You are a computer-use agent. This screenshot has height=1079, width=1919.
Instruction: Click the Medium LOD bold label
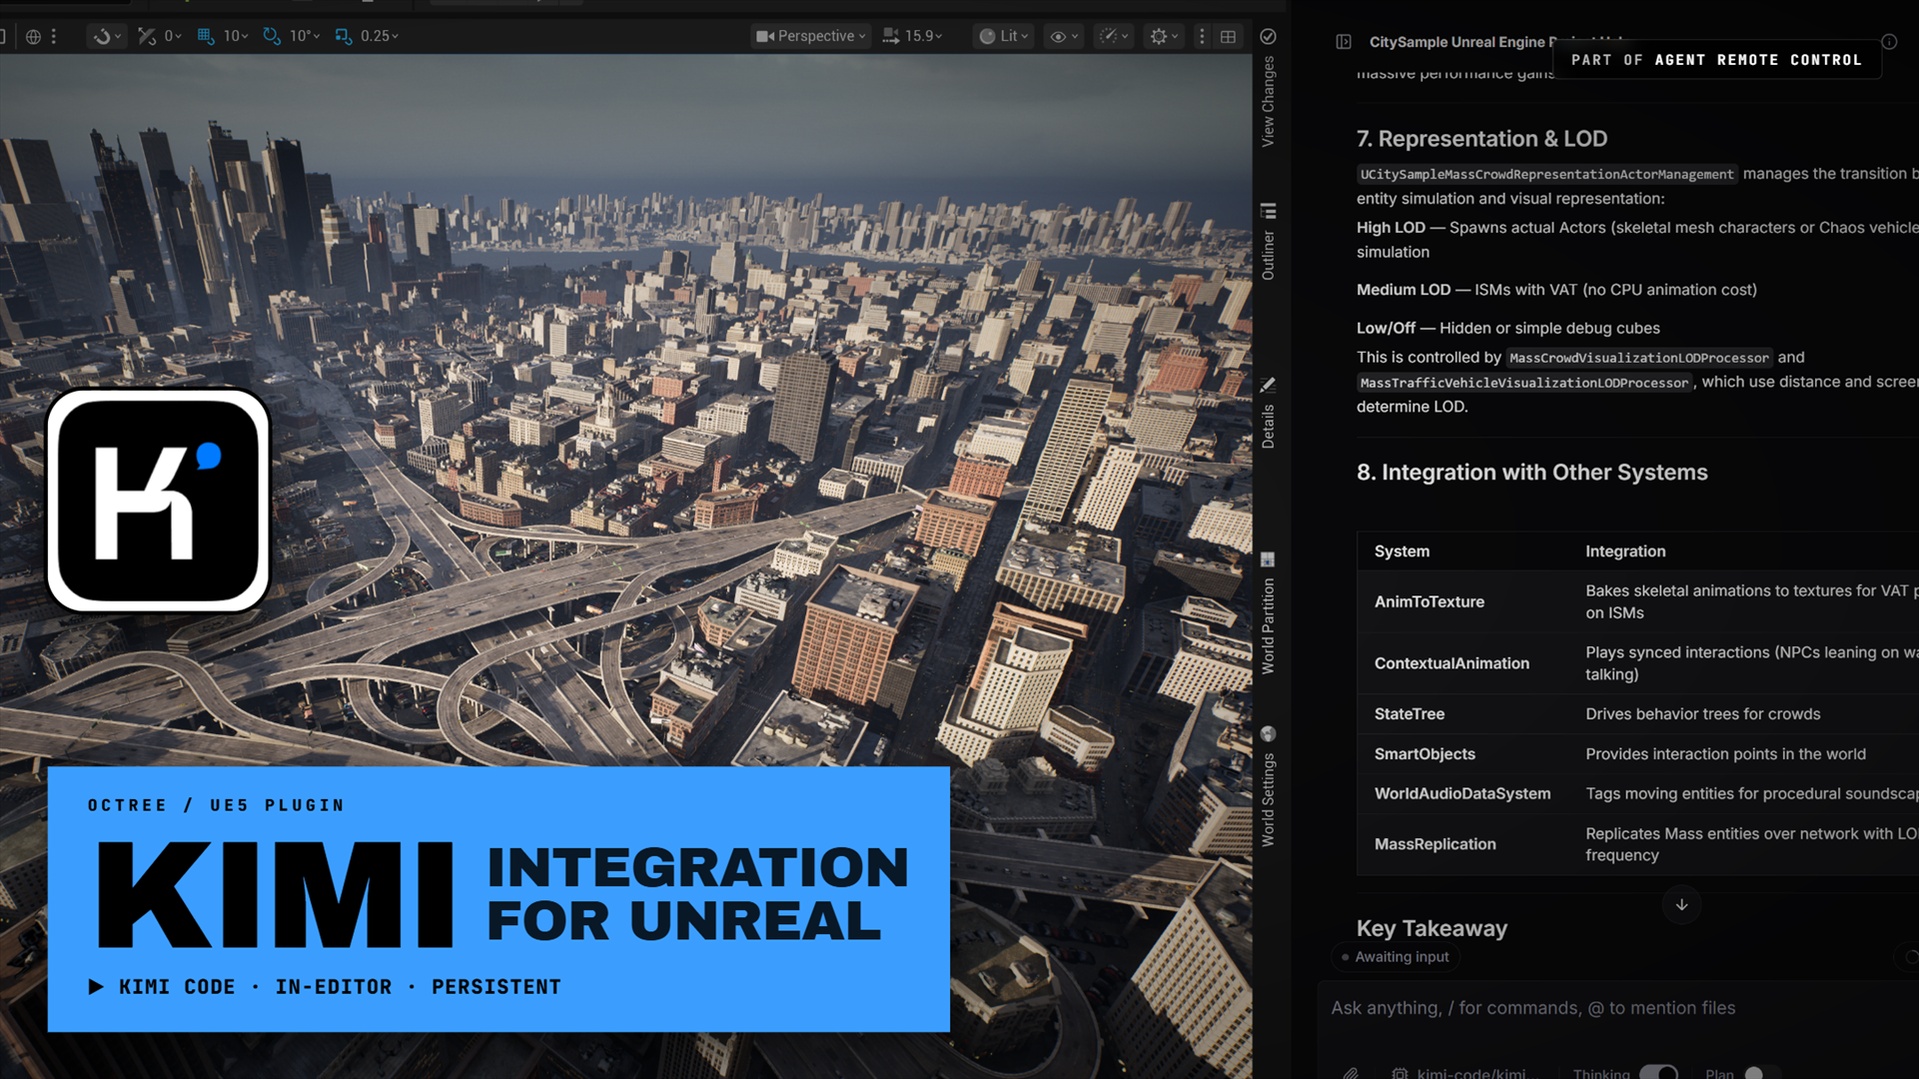[1403, 290]
